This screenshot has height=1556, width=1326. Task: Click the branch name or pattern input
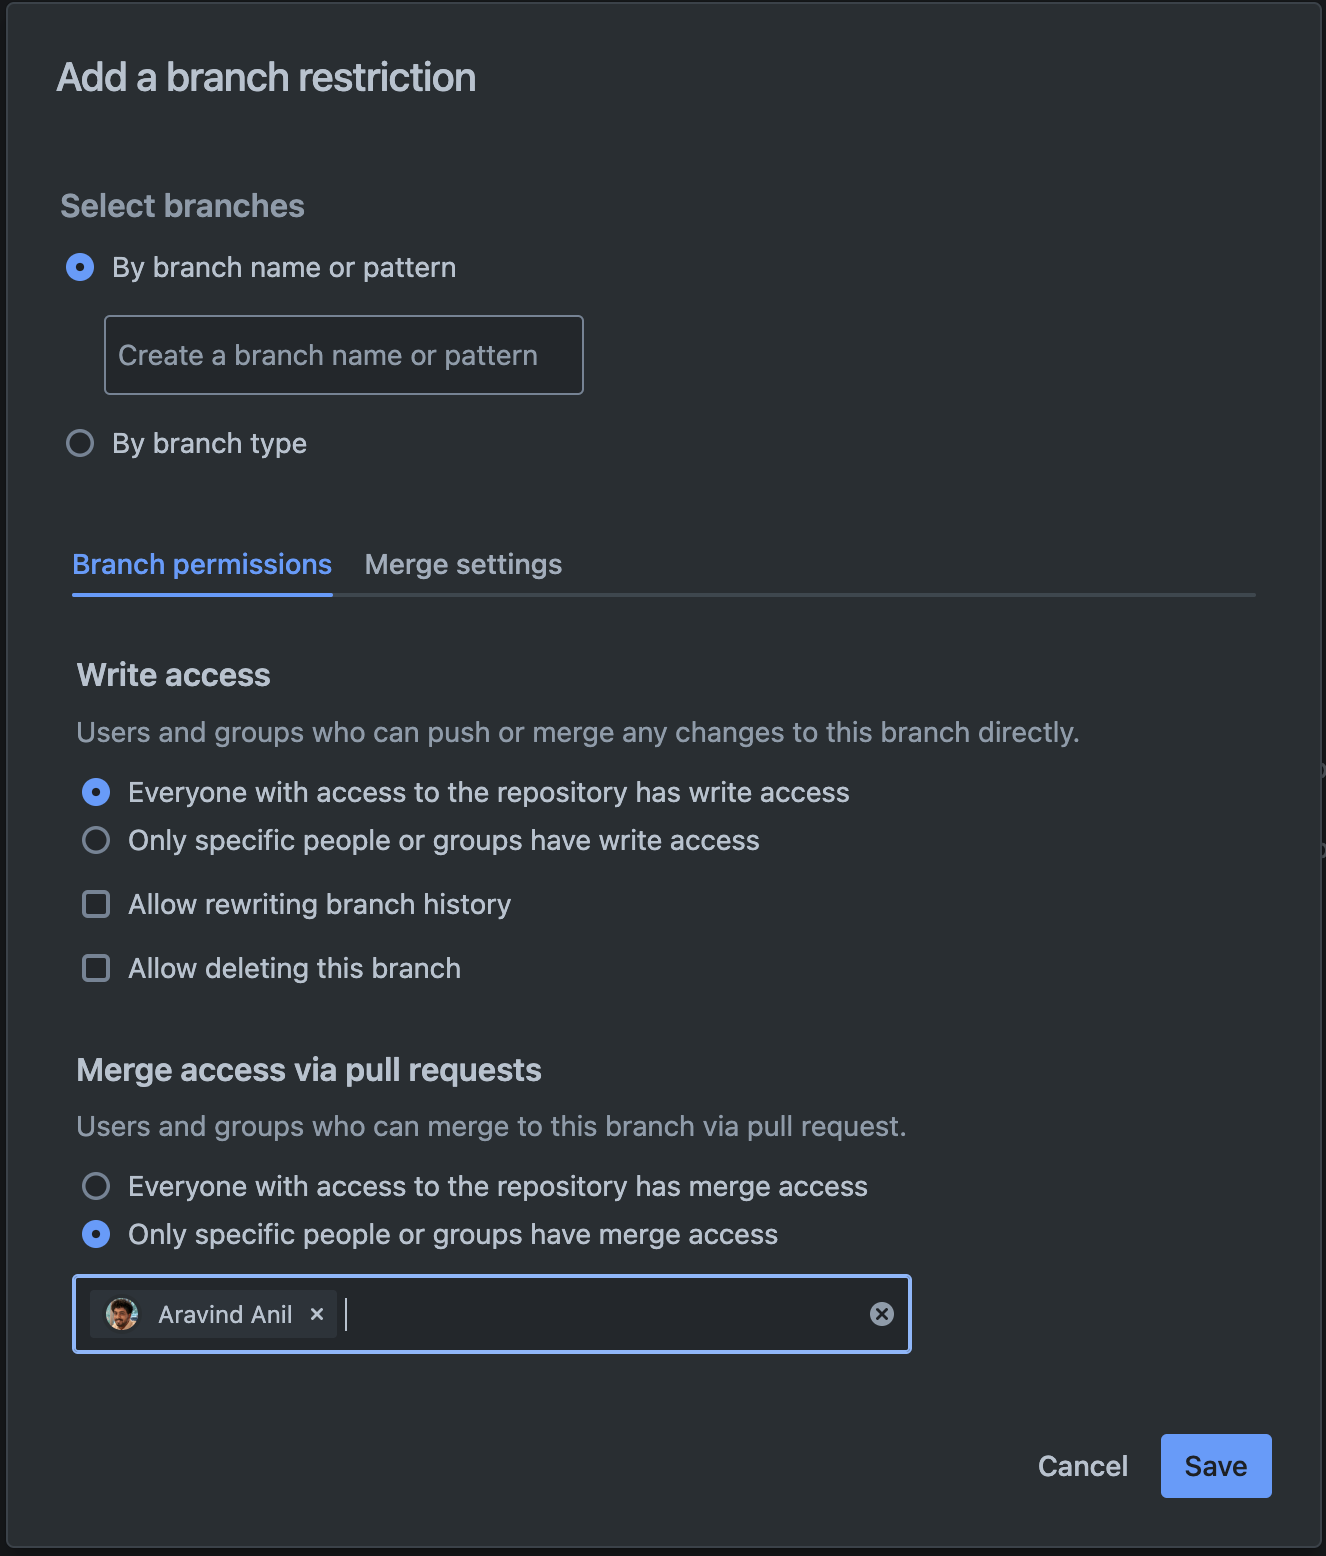[x=343, y=355]
